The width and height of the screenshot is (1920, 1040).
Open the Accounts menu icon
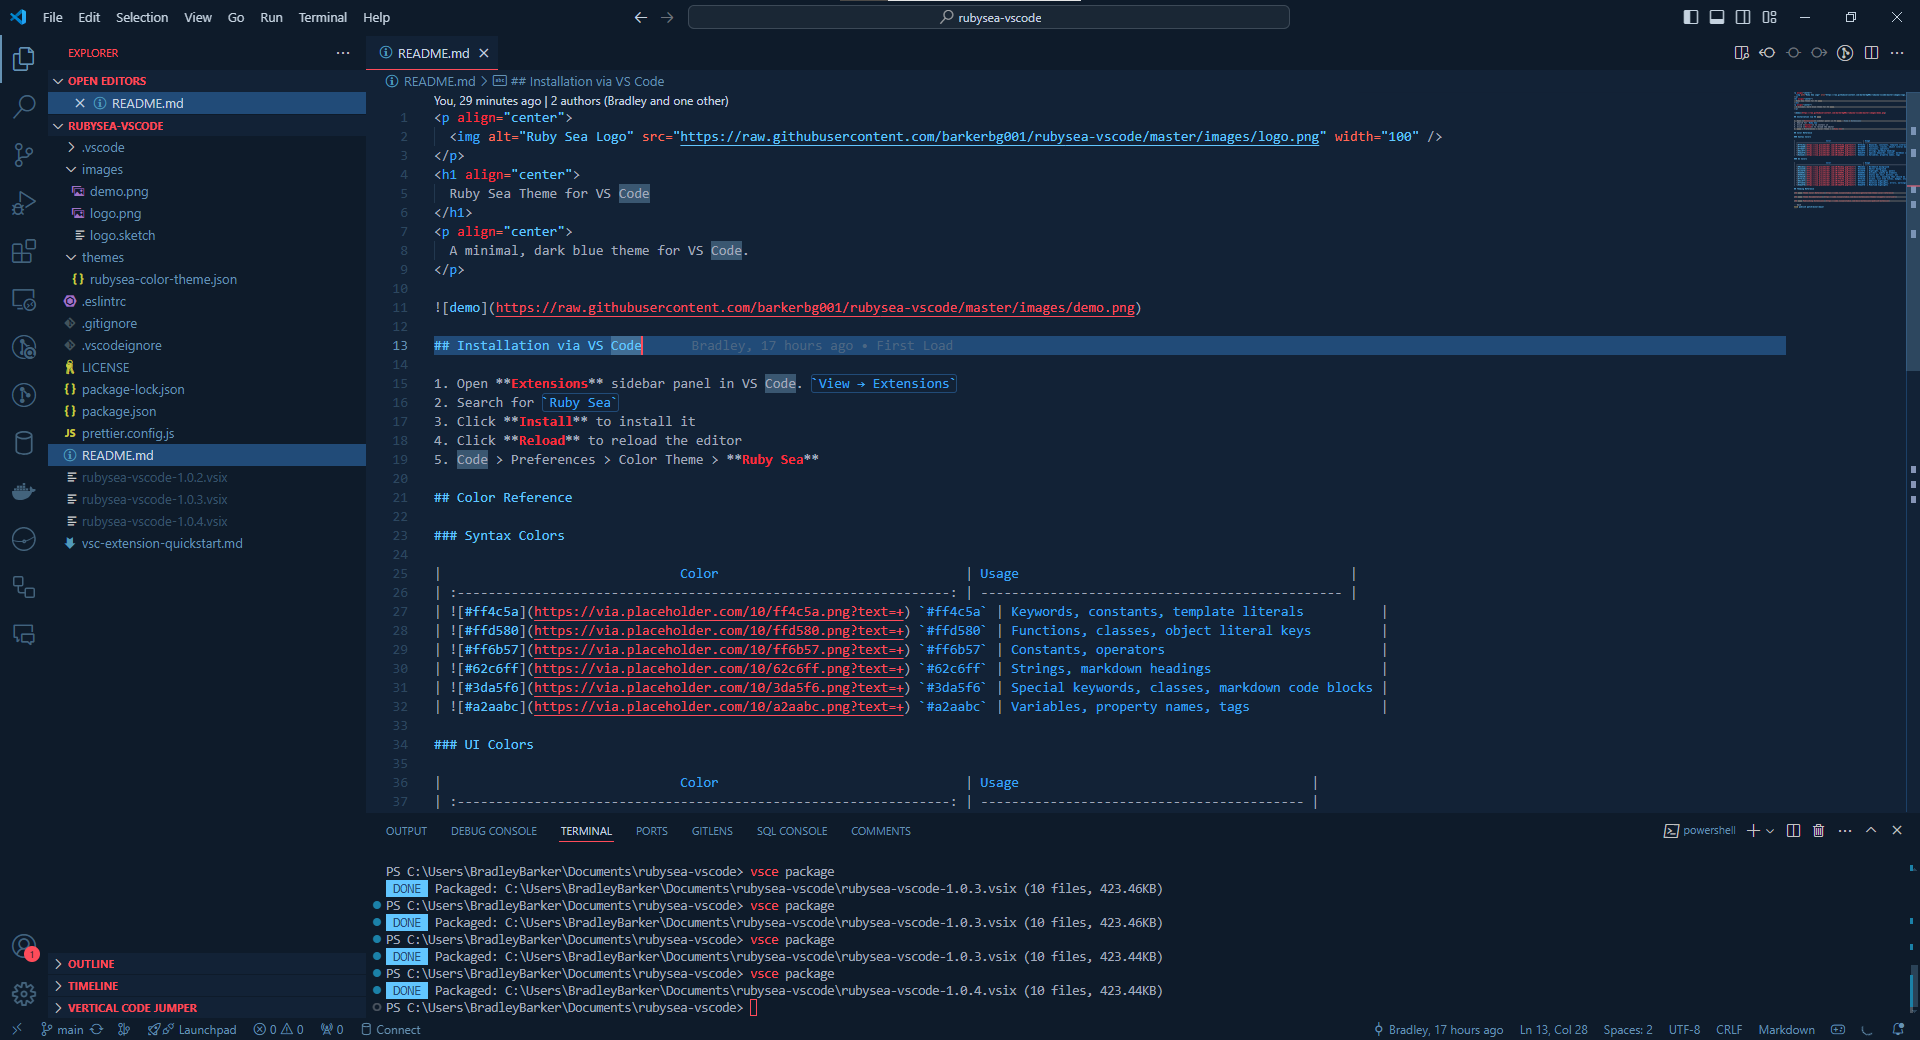[24, 946]
